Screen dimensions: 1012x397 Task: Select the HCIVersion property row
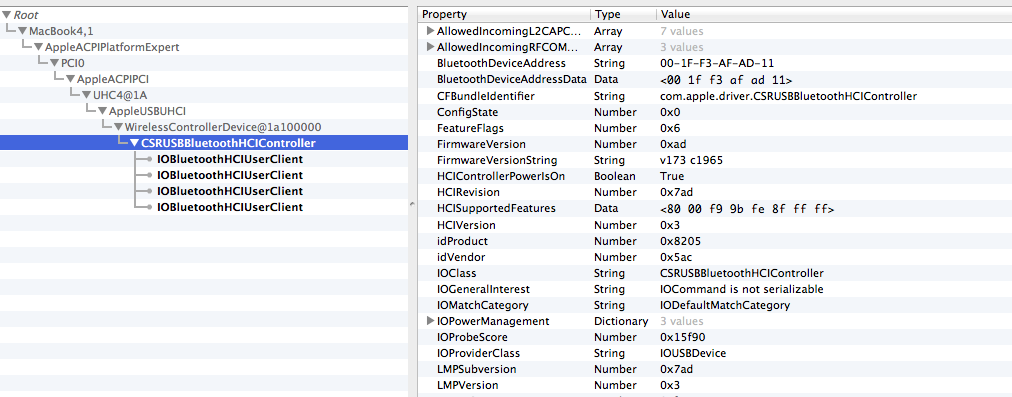(714, 225)
